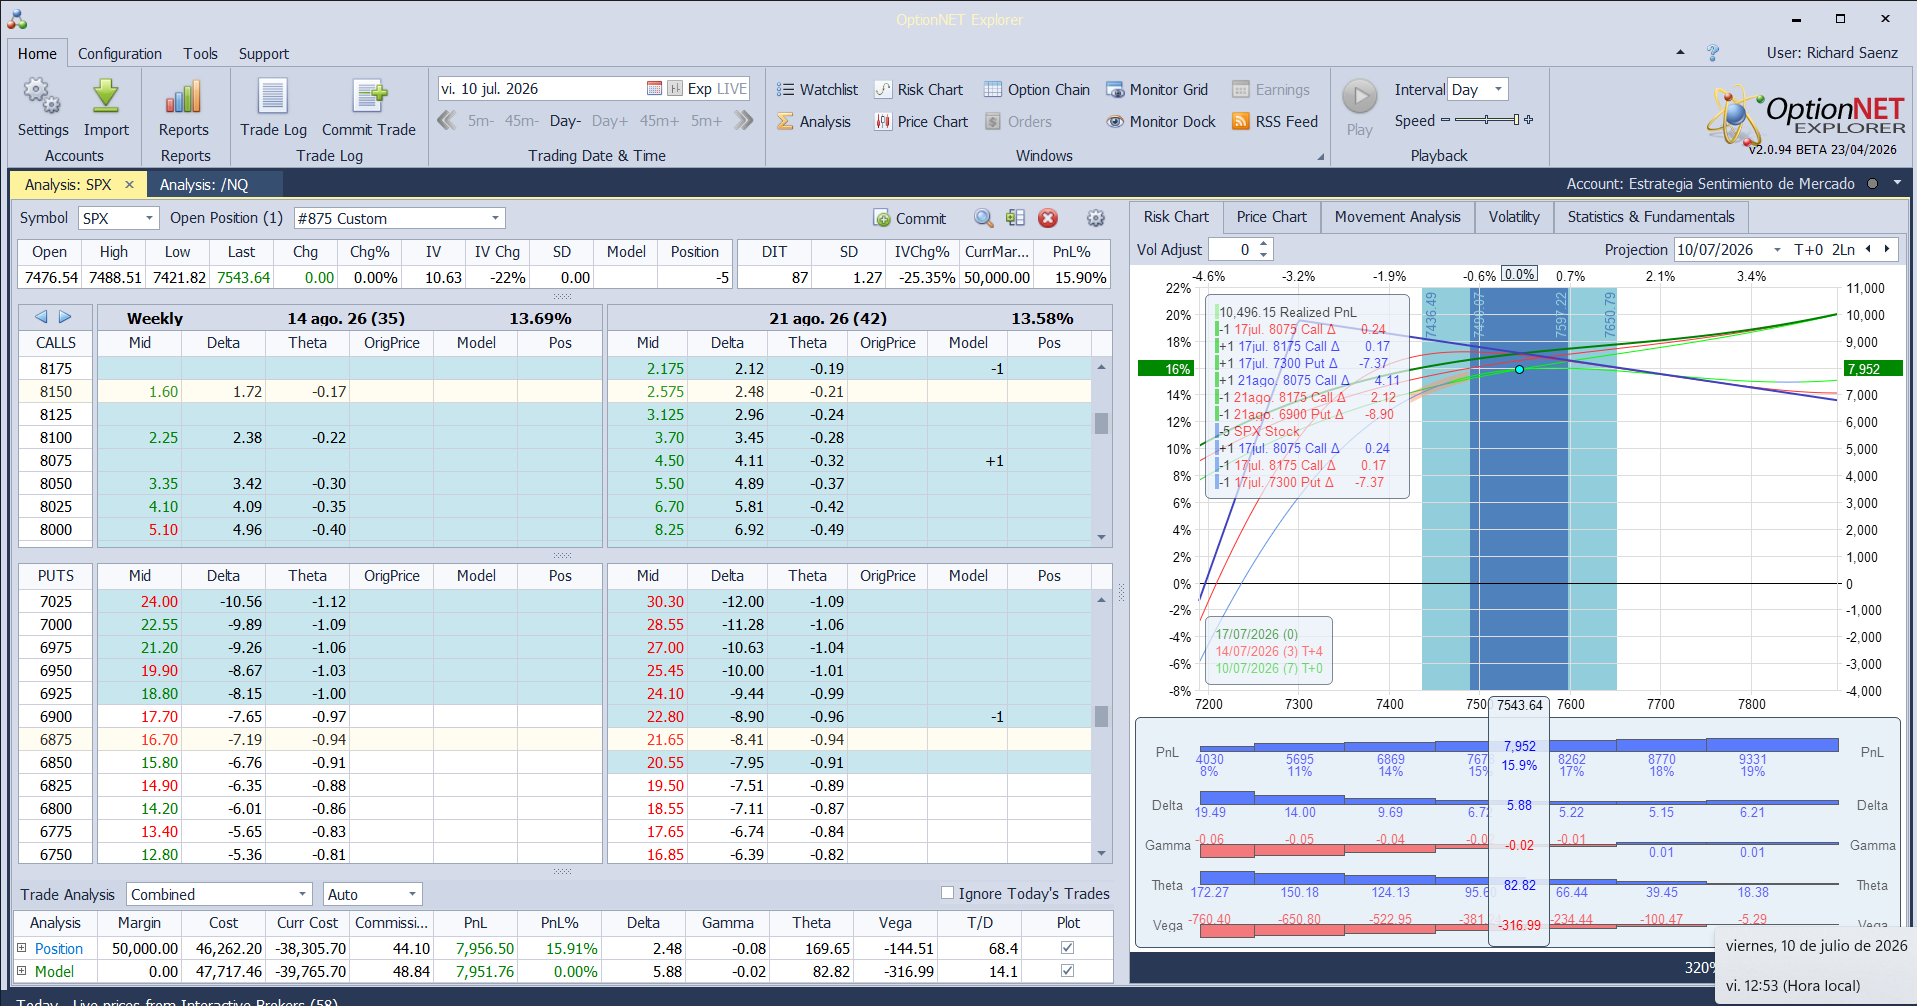Open the position settings gear icon
Viewport: 1917px width, 1006px height.
point(1096,218)
